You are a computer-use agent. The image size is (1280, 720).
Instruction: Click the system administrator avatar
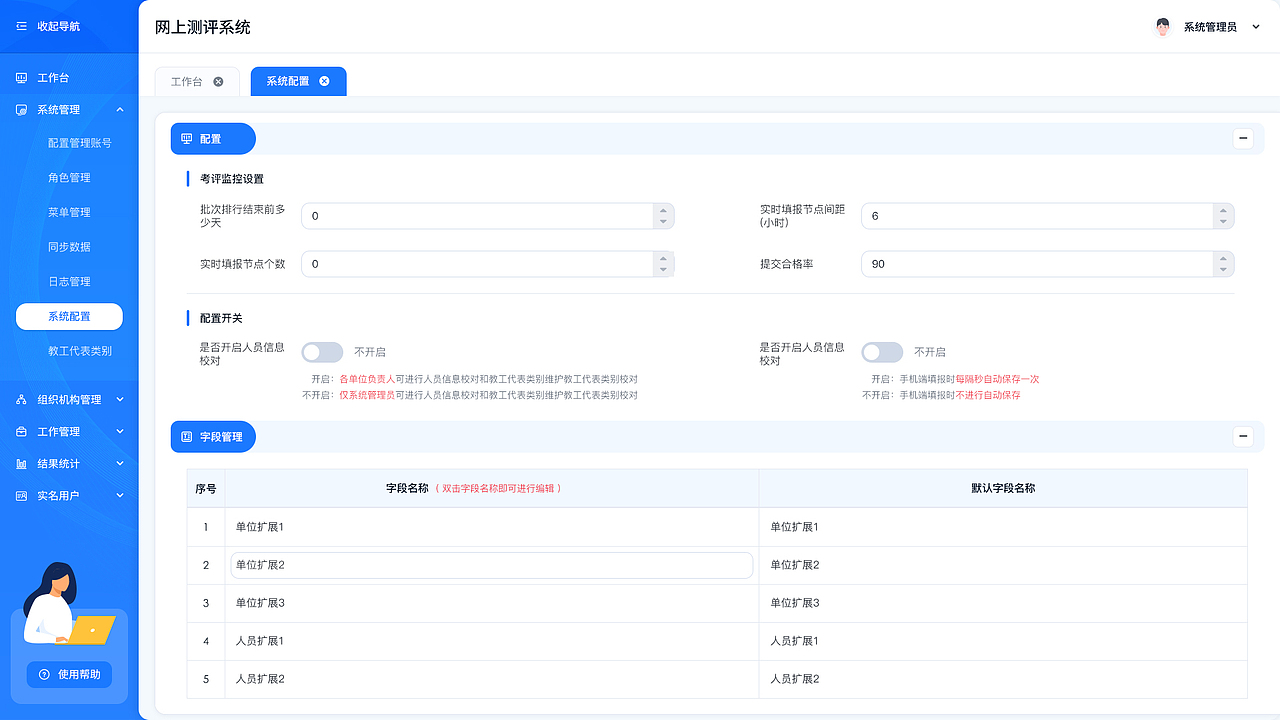tap(1162, 27)
